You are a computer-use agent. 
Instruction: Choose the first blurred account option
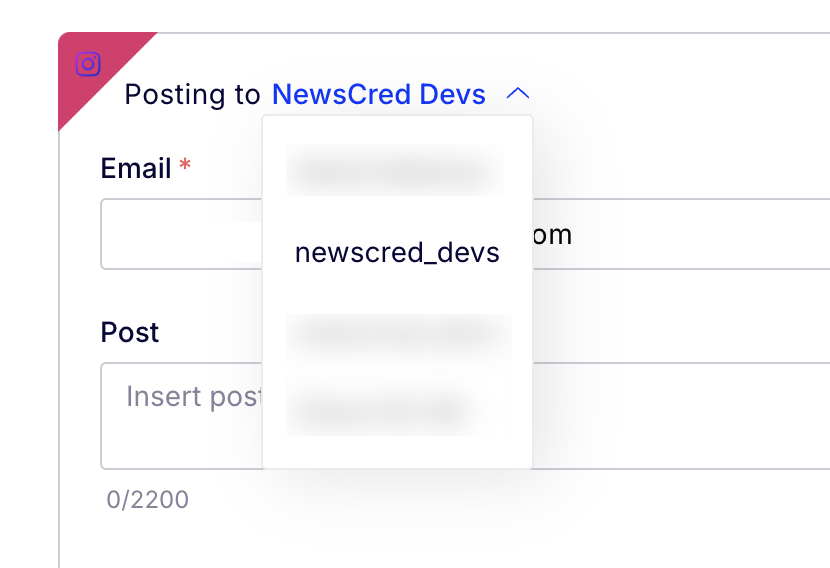click(x=394, y=170)
